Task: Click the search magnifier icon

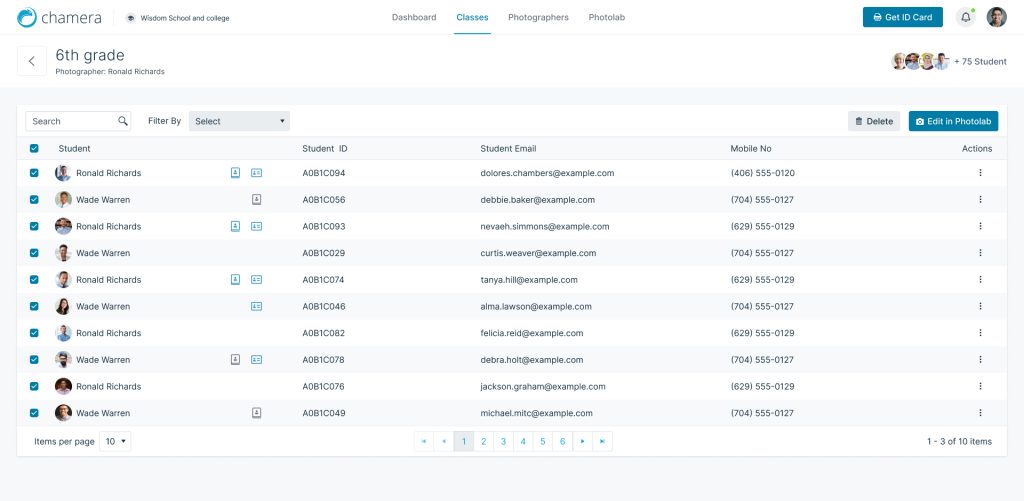Action: coord(123,121)
